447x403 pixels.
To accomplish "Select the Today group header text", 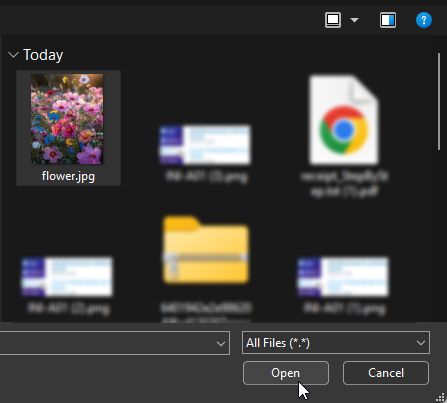I will [x=43, y=55].
